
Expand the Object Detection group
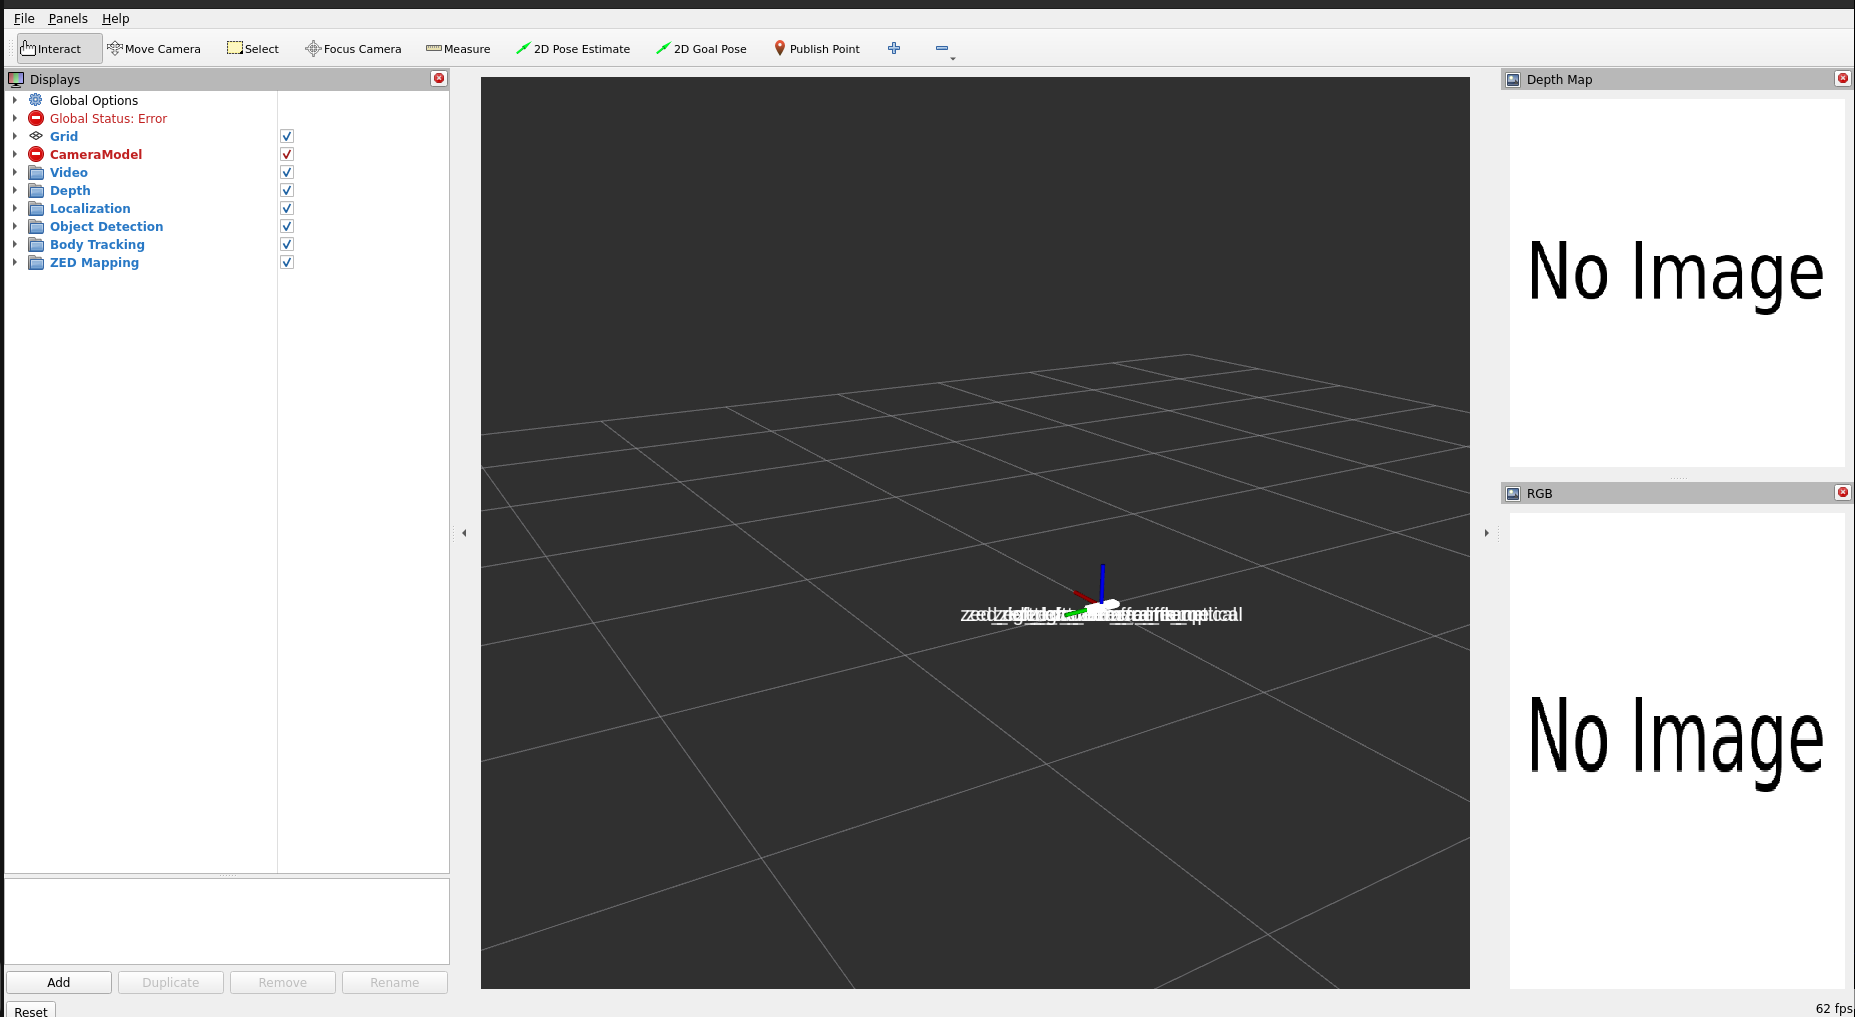coord(15,227)
